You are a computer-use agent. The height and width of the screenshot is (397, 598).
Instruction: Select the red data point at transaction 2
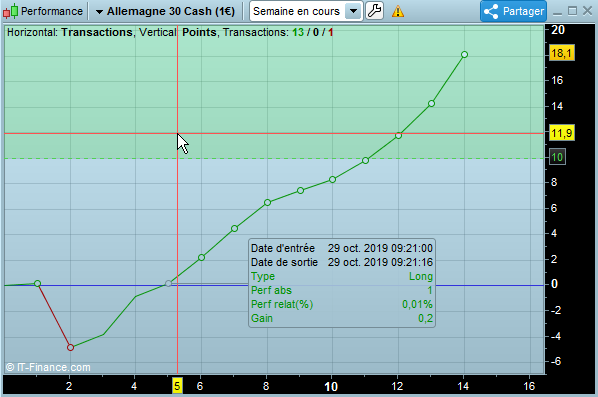pyautogui.click(x=70, y=347)
